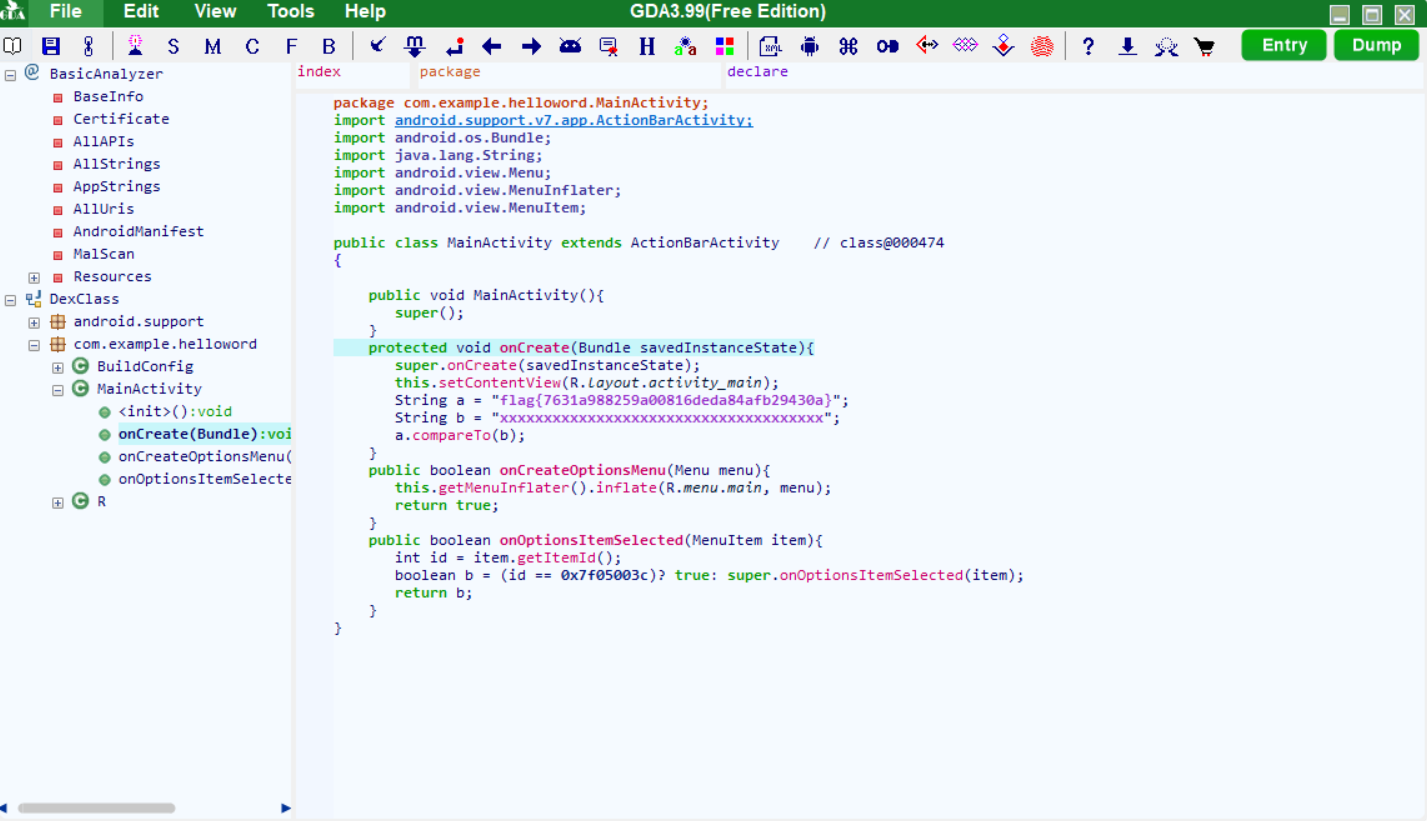Image resolution: width=1427 pixels, height=821 pixels.
Task: Select the AppStrings entry
Action: (116, 186)
